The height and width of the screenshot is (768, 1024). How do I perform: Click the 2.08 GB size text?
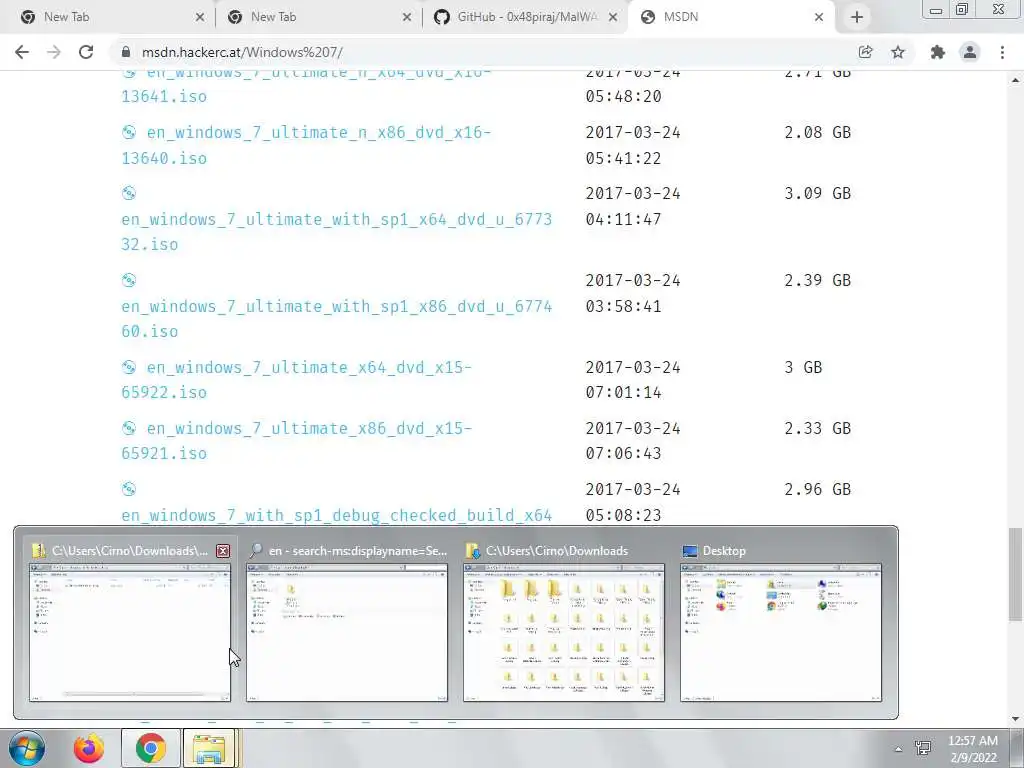tap(818, 133)
